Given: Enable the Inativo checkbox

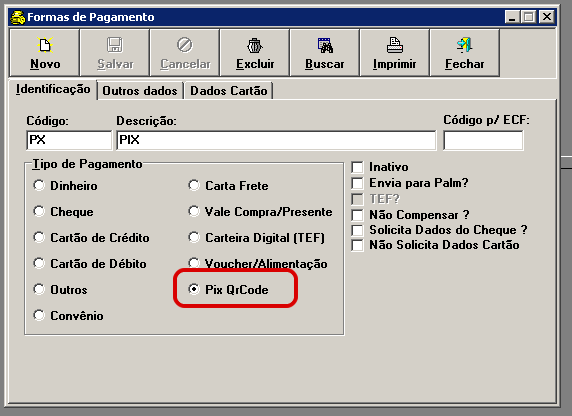Looking at the screenshot, I should tap(357, 167).
